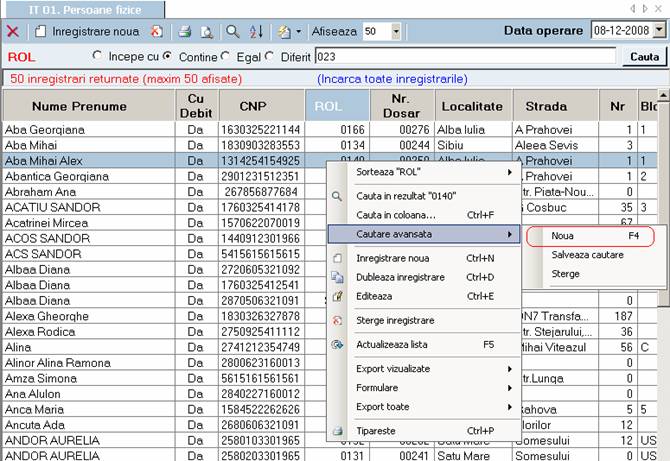Open the Afiseaza count dropdown

[x=396, y=32]
